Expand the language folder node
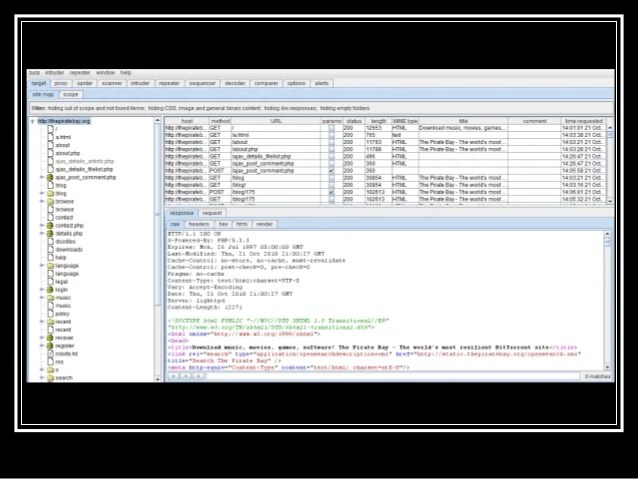The width and height of the screenshot is (638, 479). (x=42, y=266)
